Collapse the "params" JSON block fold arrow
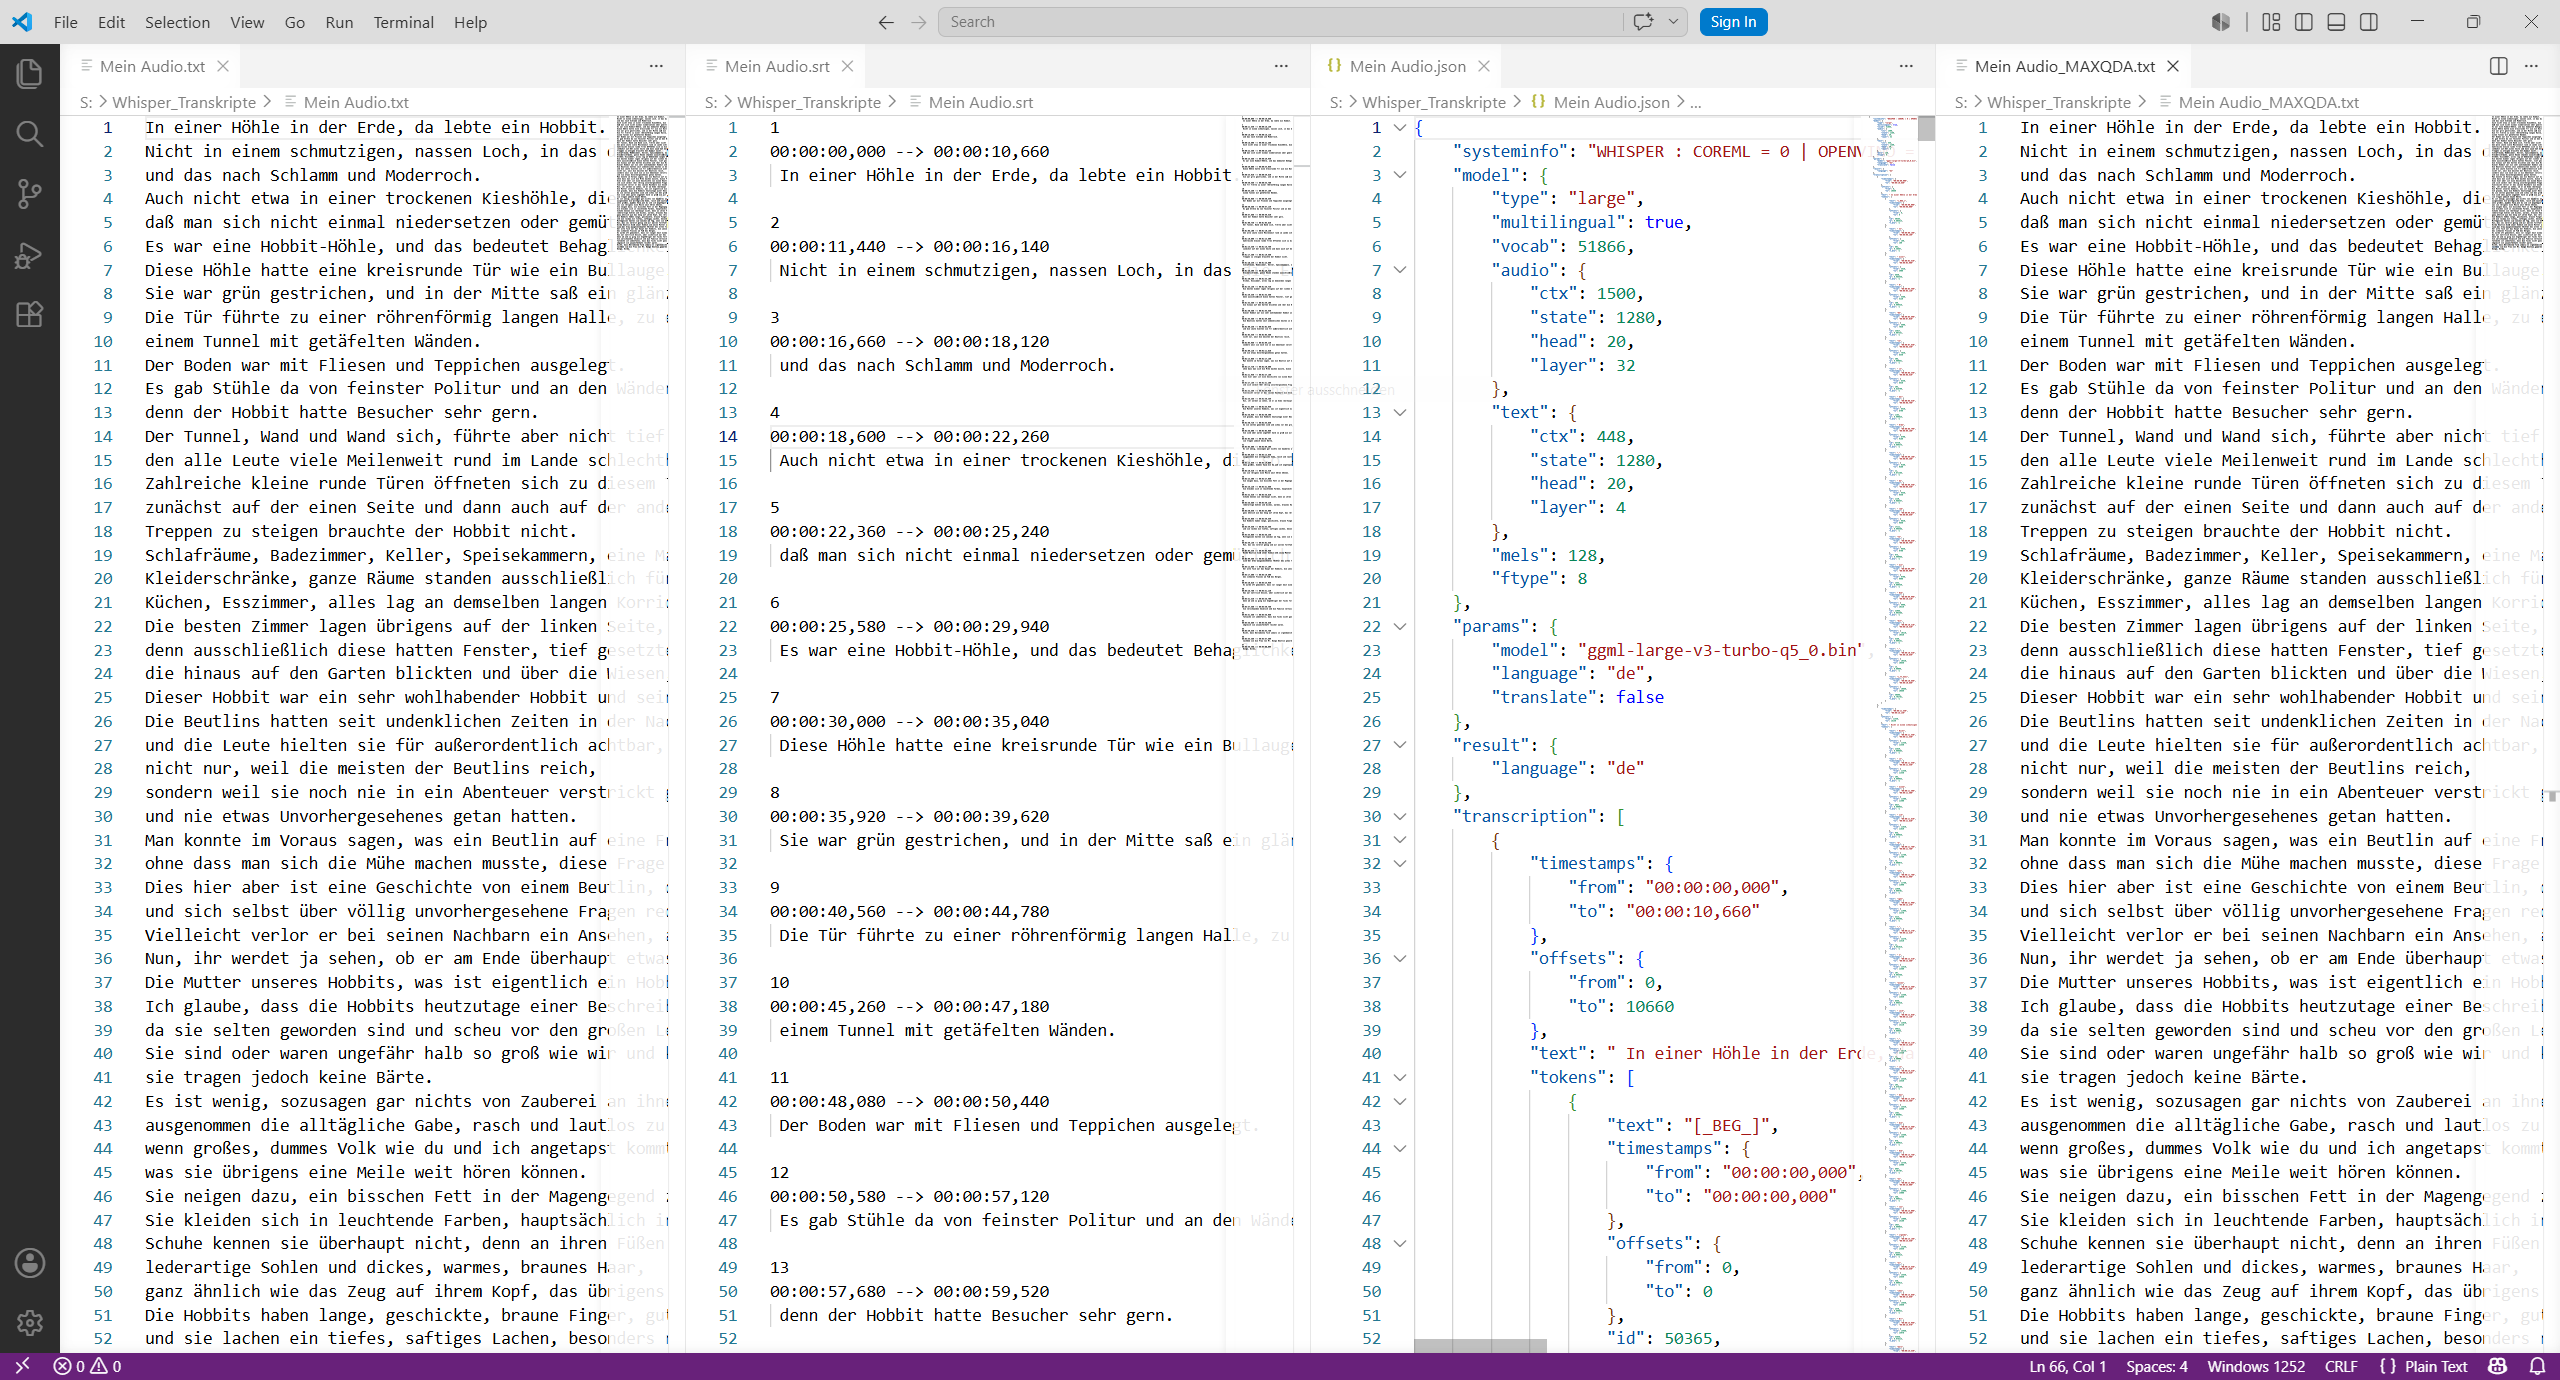 [1400, 627]
